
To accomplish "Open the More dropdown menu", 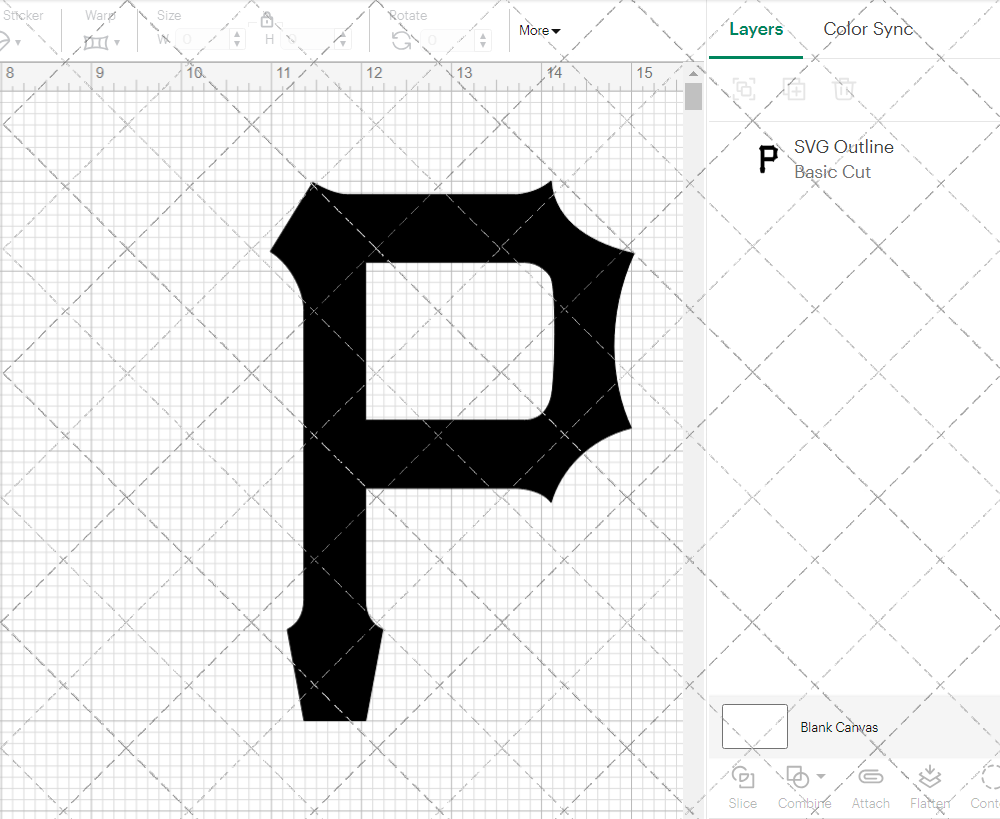I will click(540, 30).
